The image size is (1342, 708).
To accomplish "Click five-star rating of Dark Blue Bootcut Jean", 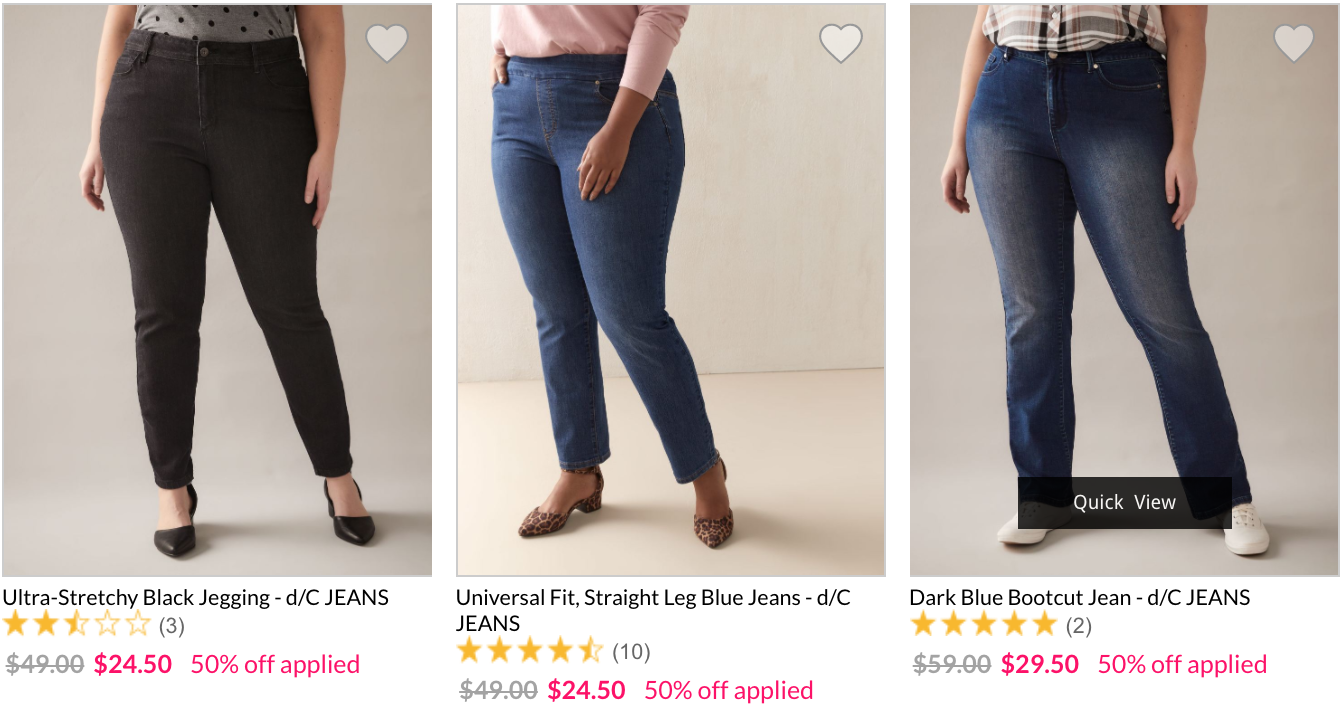I will (x=983, y=626).
